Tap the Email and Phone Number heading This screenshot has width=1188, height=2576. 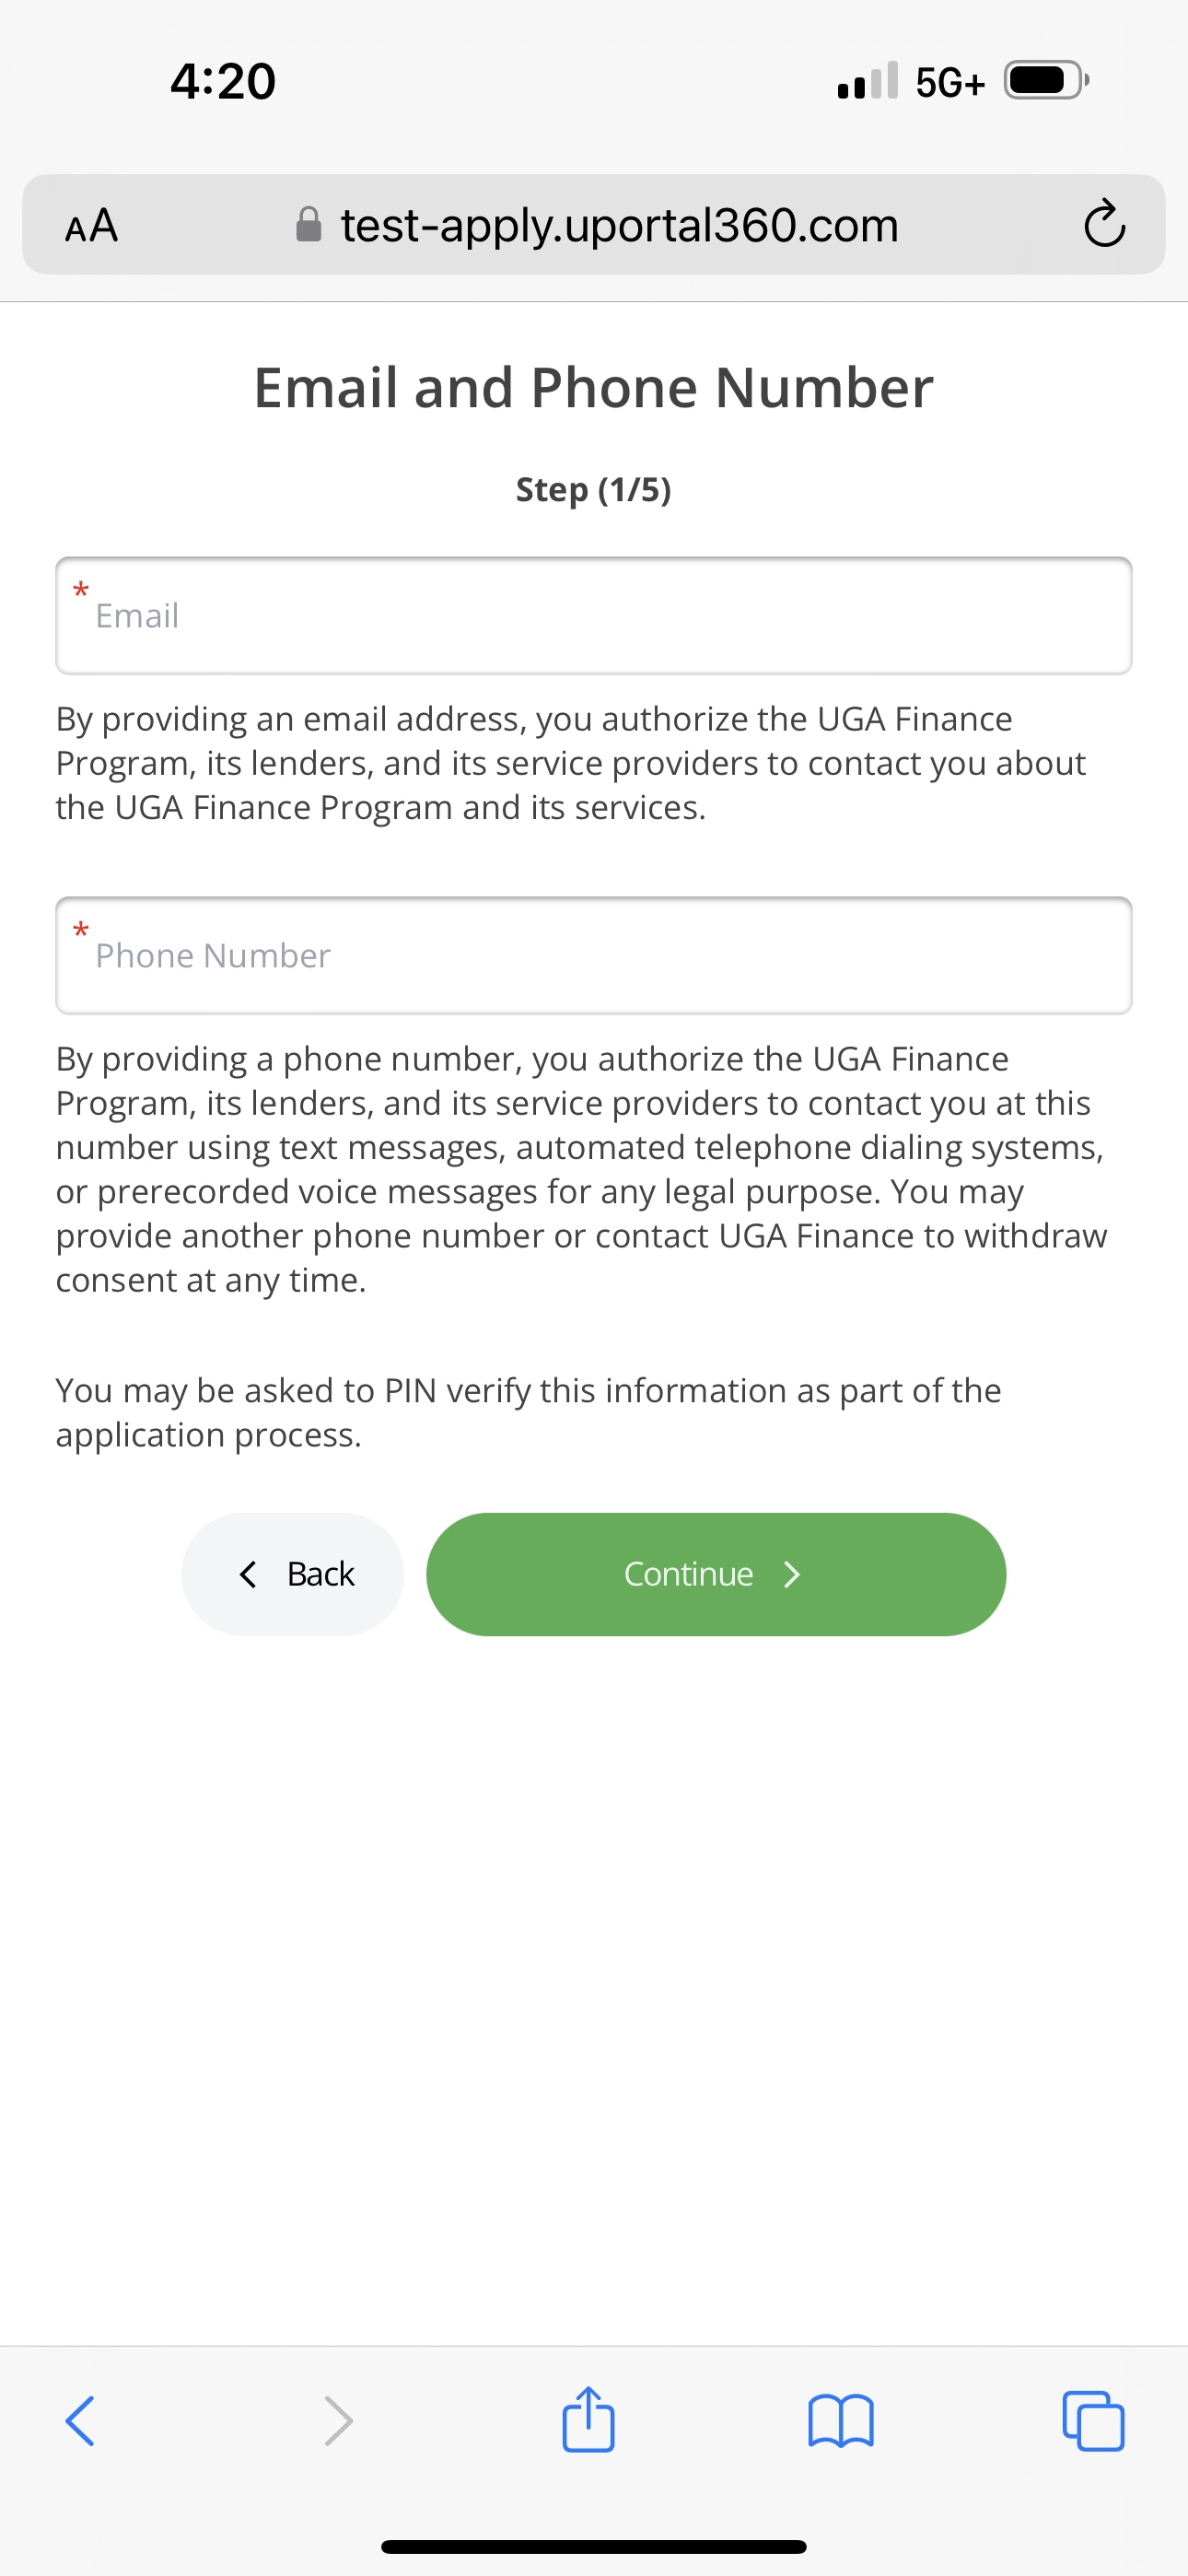594,387
